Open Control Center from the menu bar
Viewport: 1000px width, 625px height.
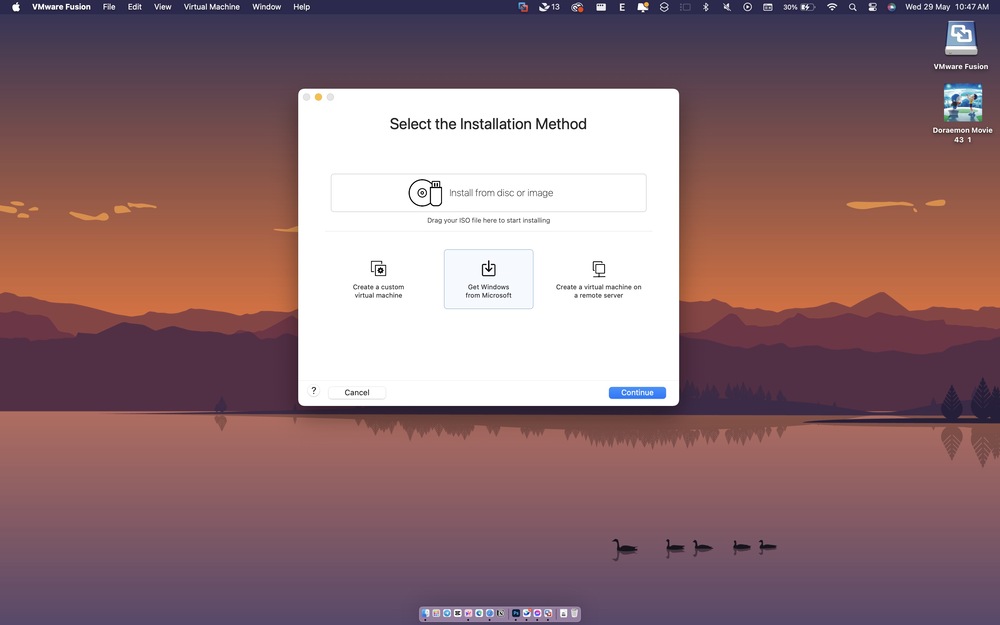coord(870,7)
